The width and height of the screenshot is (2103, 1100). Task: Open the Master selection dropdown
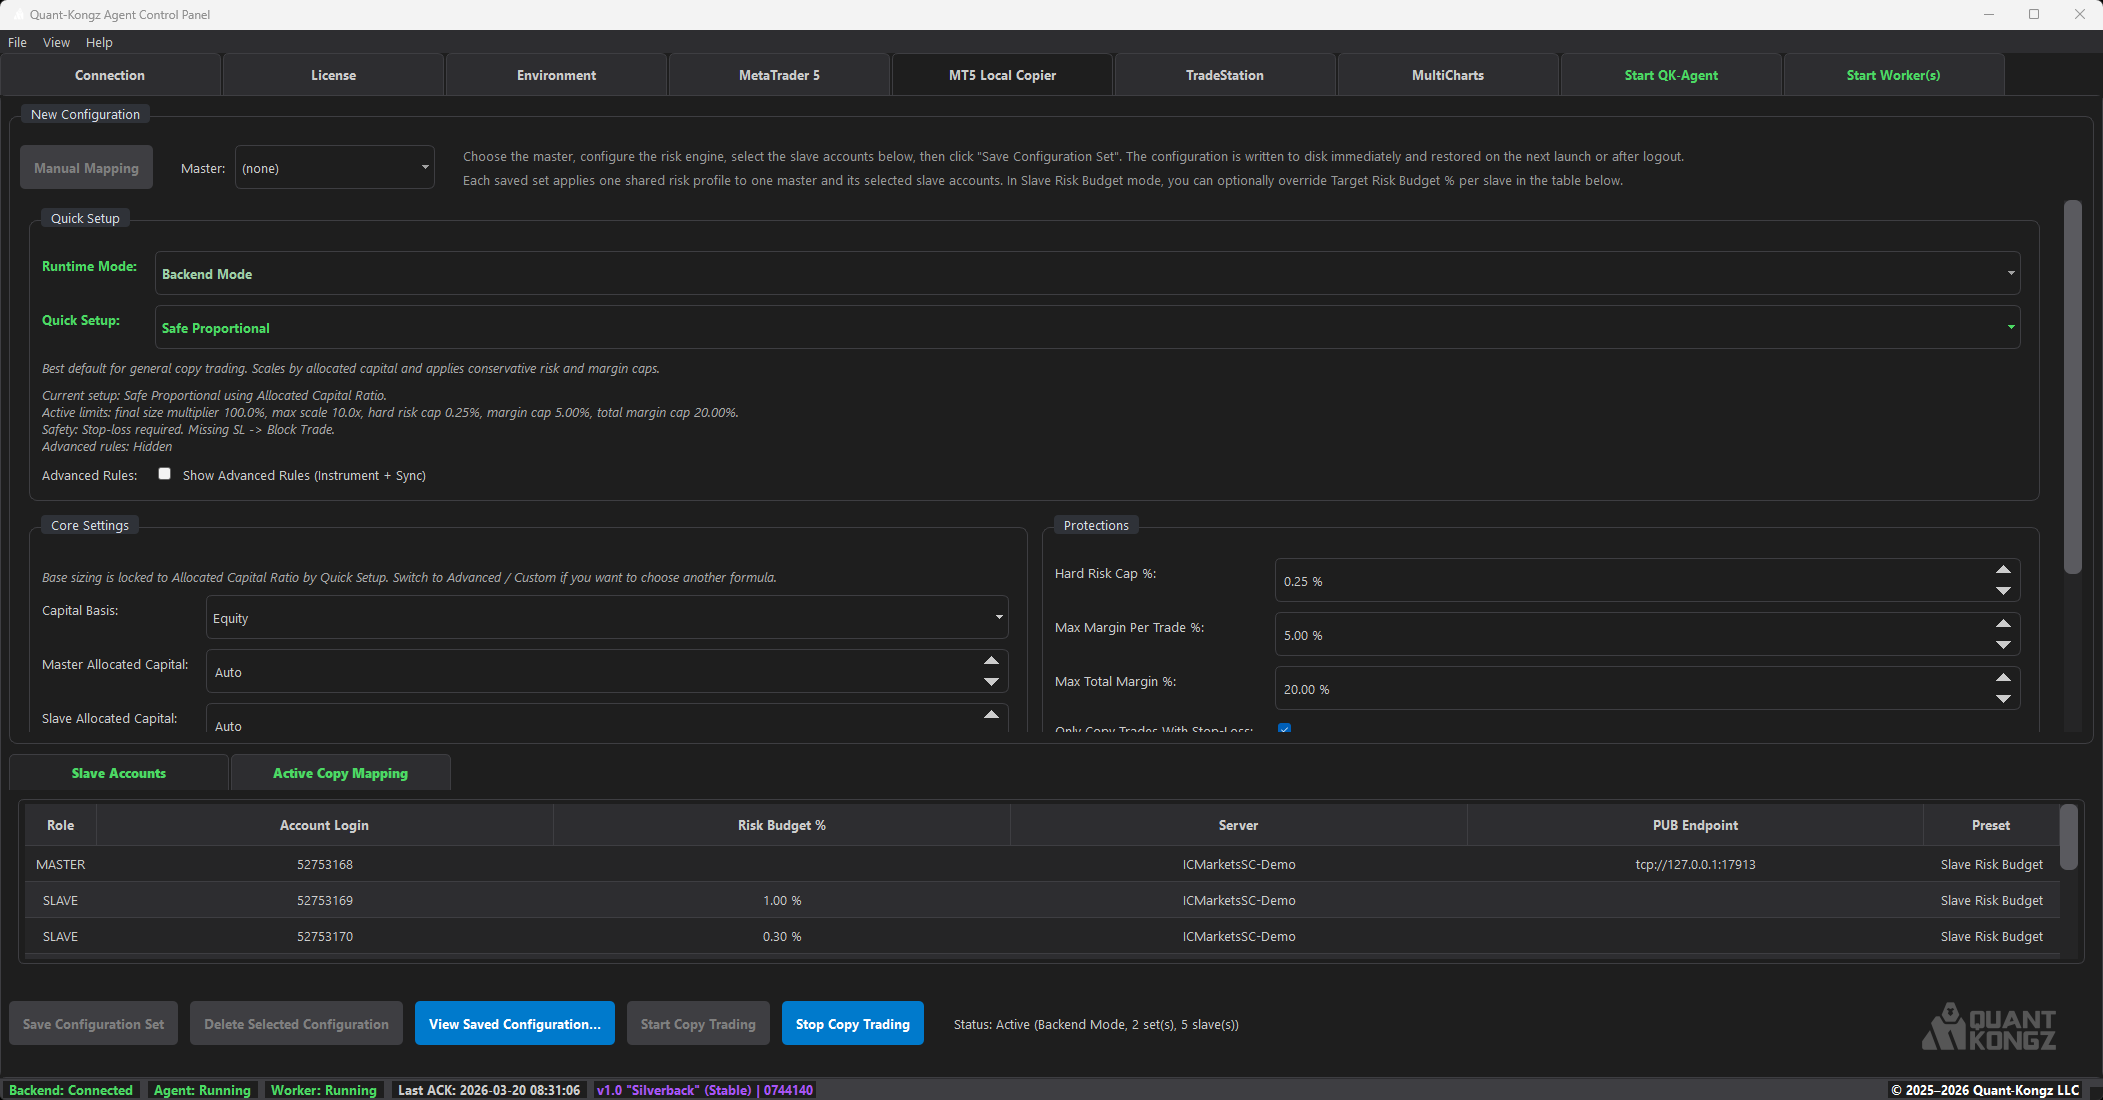pos(334,167)
